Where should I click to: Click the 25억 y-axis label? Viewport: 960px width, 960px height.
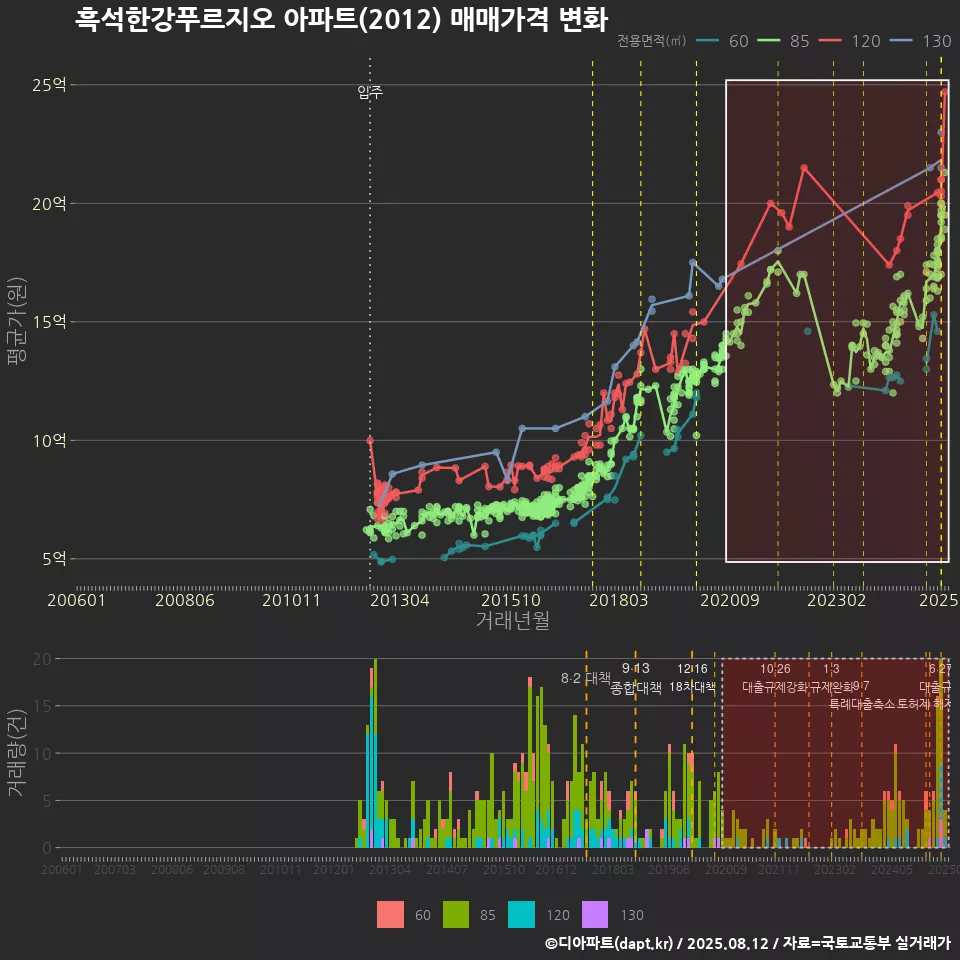tap(49, 84)
